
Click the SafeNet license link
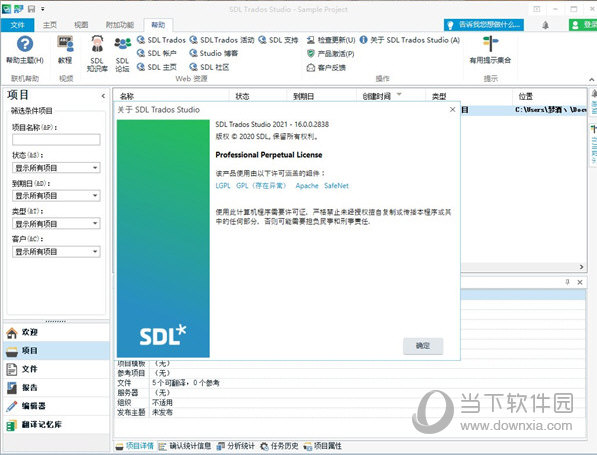(337, 186)
